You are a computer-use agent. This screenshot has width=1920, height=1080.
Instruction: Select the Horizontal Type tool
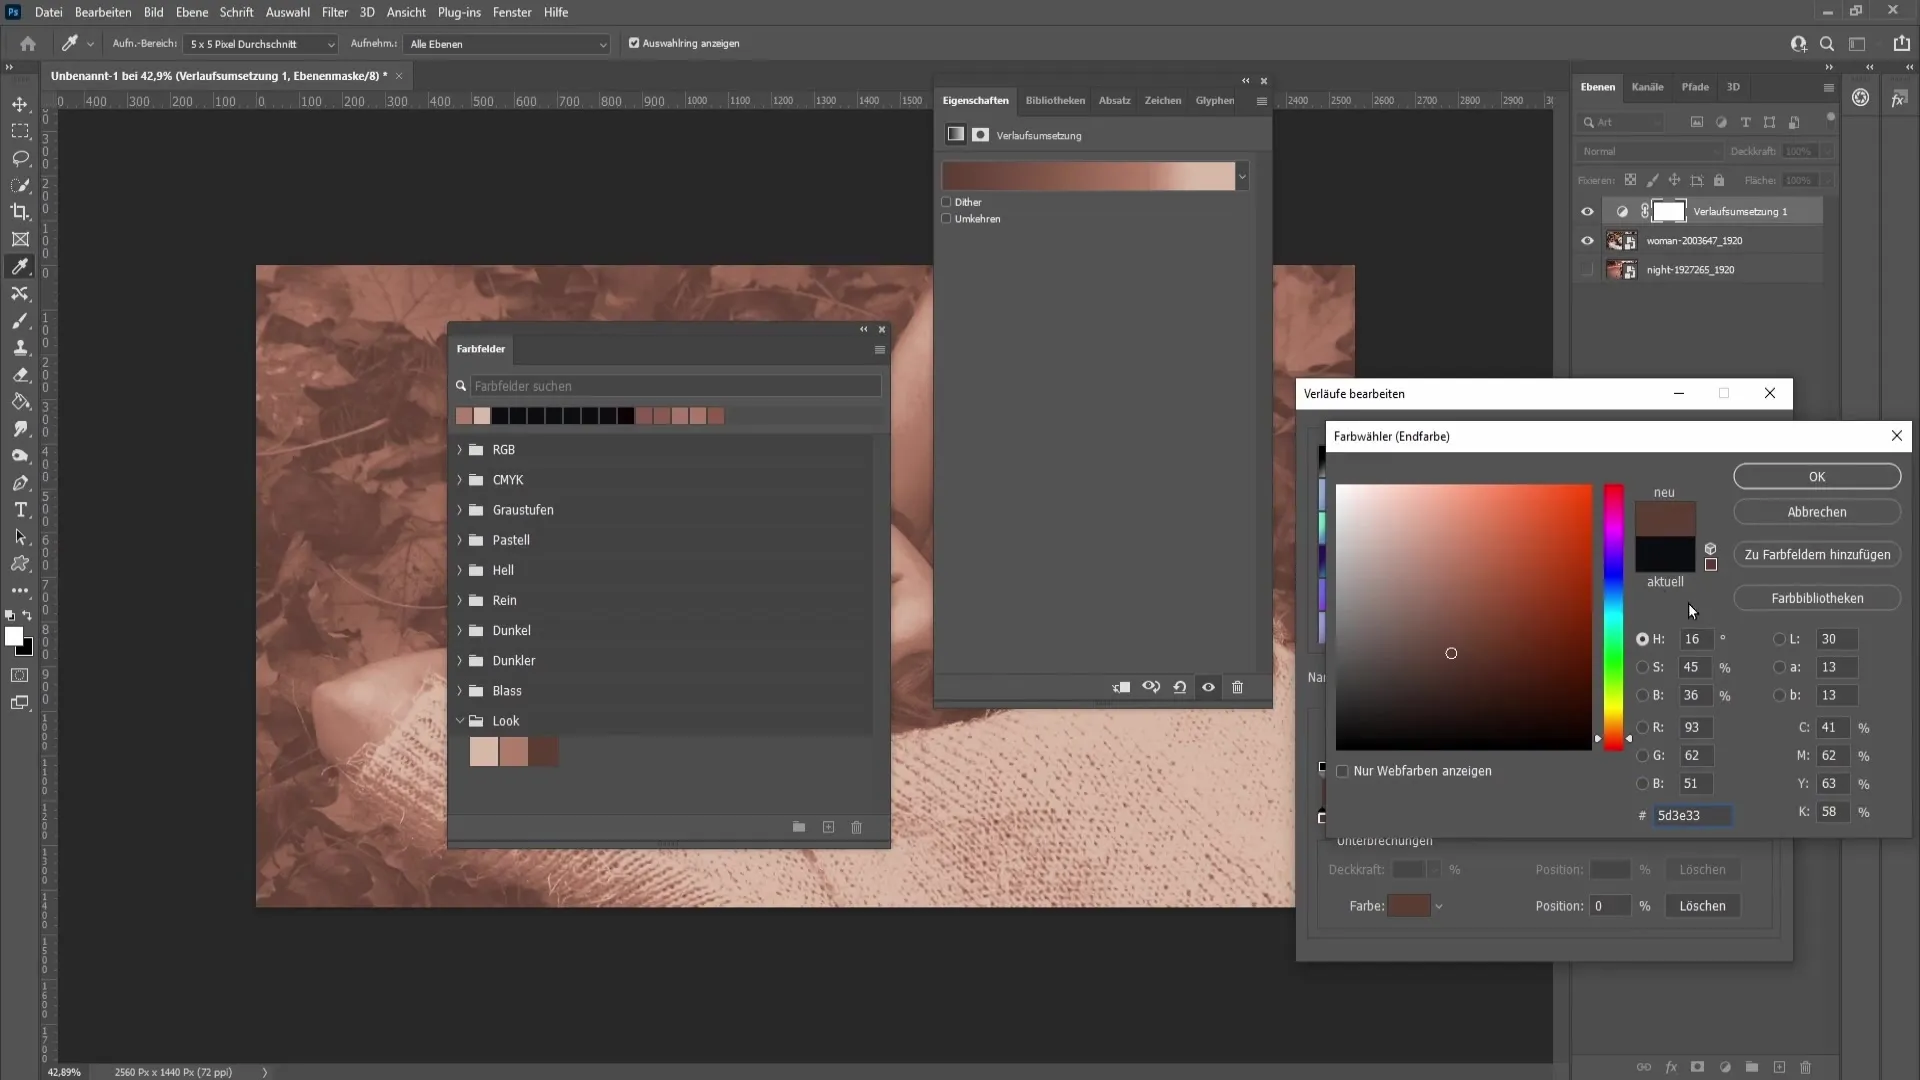click(x=20, y=510)
